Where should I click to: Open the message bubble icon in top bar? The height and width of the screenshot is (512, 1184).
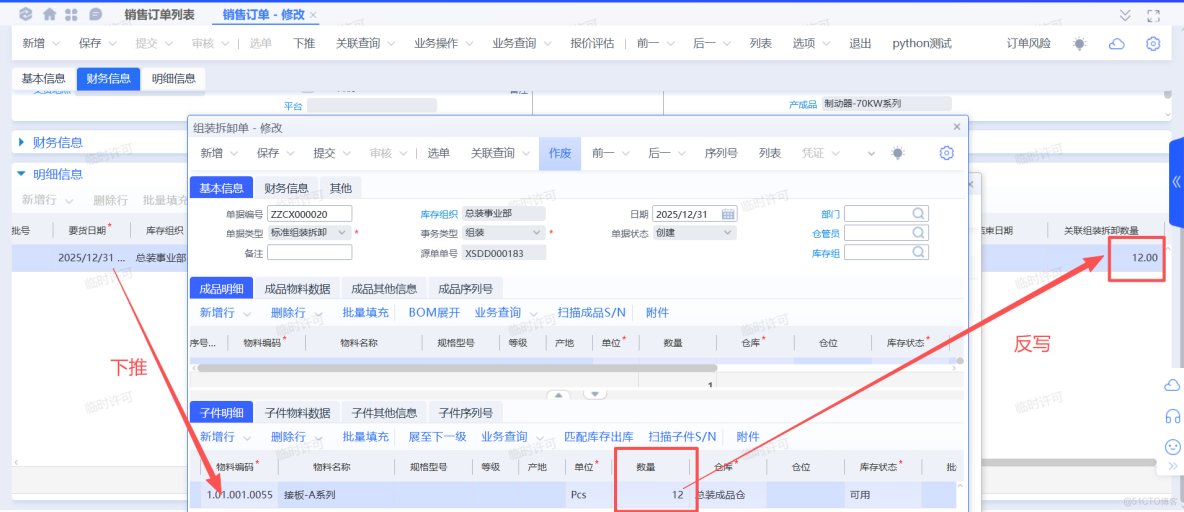coord(95,14)
